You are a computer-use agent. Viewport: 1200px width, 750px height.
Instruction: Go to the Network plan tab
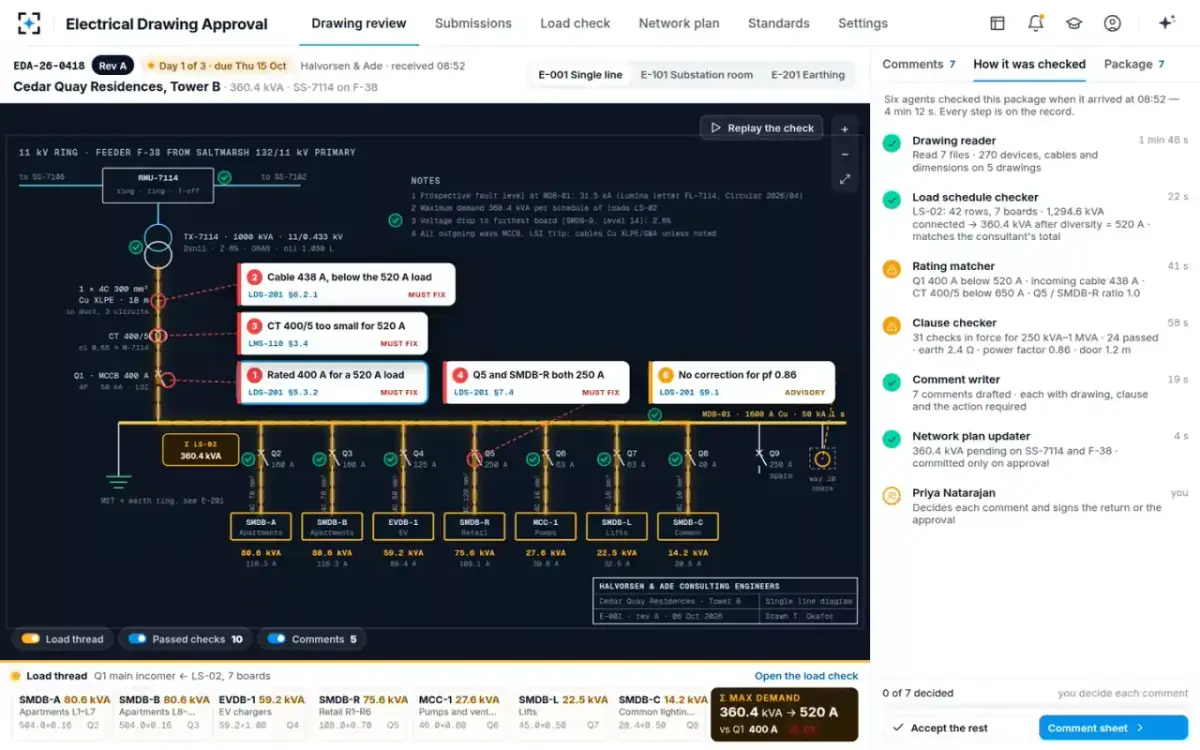point(679,23)
